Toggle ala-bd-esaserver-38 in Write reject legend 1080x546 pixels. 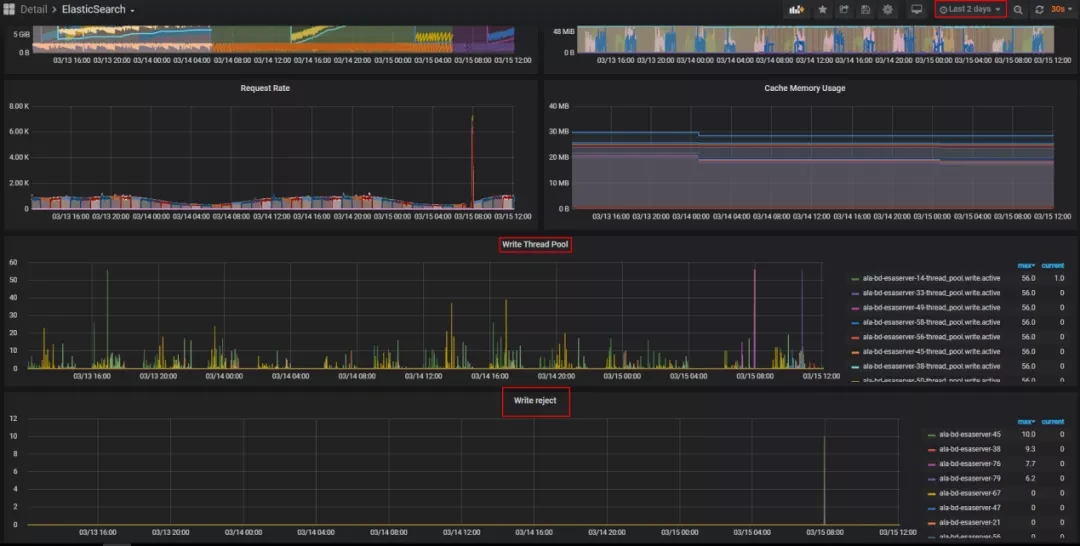tap(972, 450)
